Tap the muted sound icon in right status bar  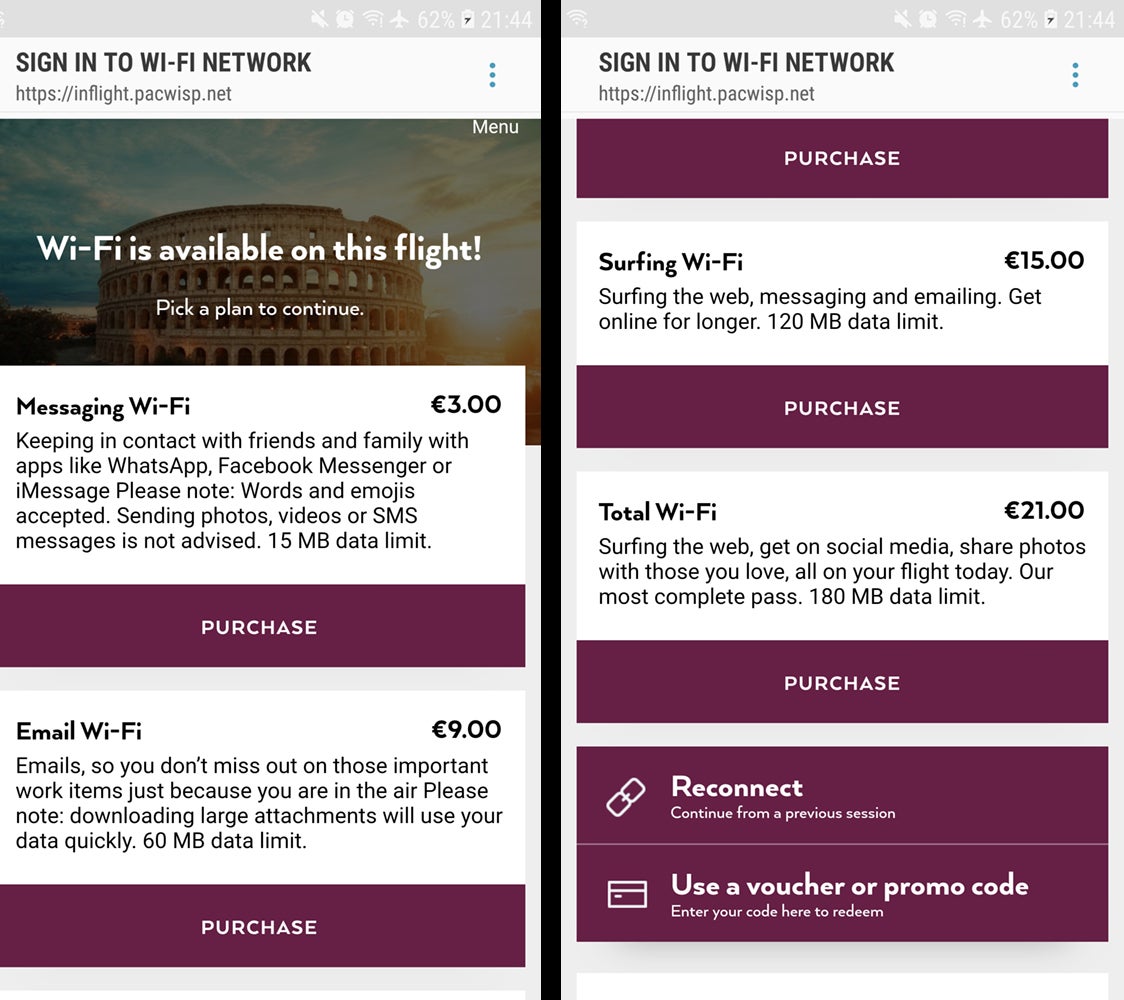900,19
